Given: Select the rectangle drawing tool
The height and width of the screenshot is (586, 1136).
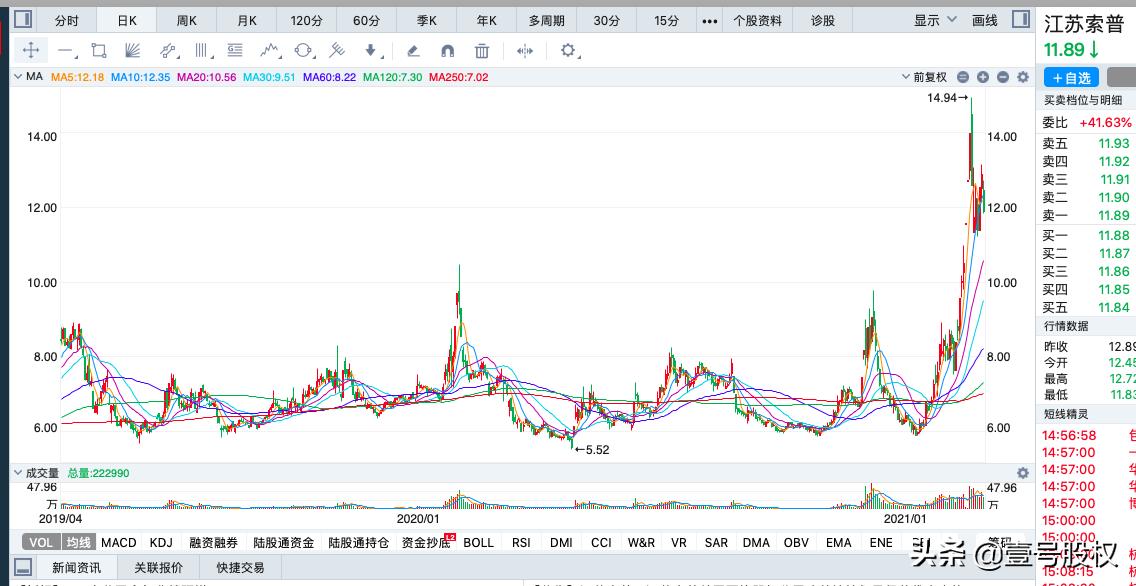Looking at the screenshot, I should (x=100, y=51).
